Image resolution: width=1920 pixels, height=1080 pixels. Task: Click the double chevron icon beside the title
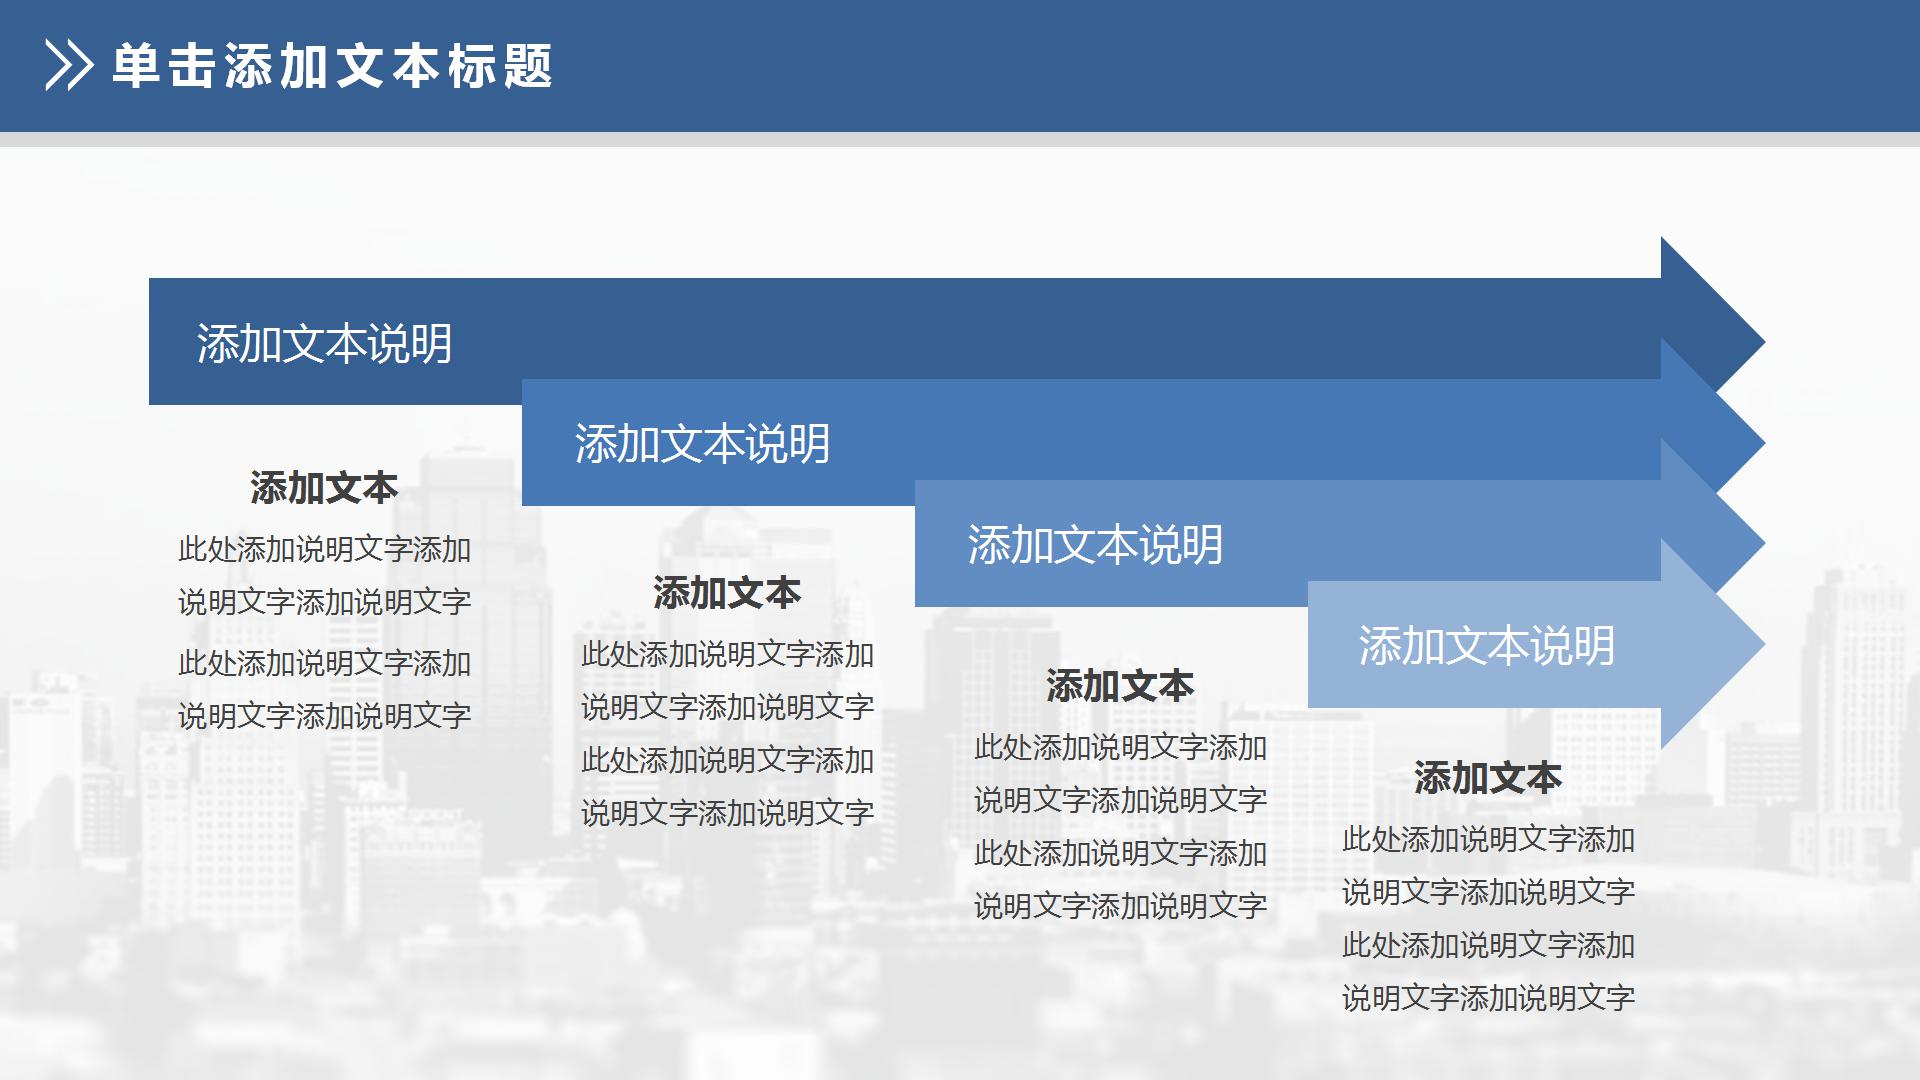point(68,63)
